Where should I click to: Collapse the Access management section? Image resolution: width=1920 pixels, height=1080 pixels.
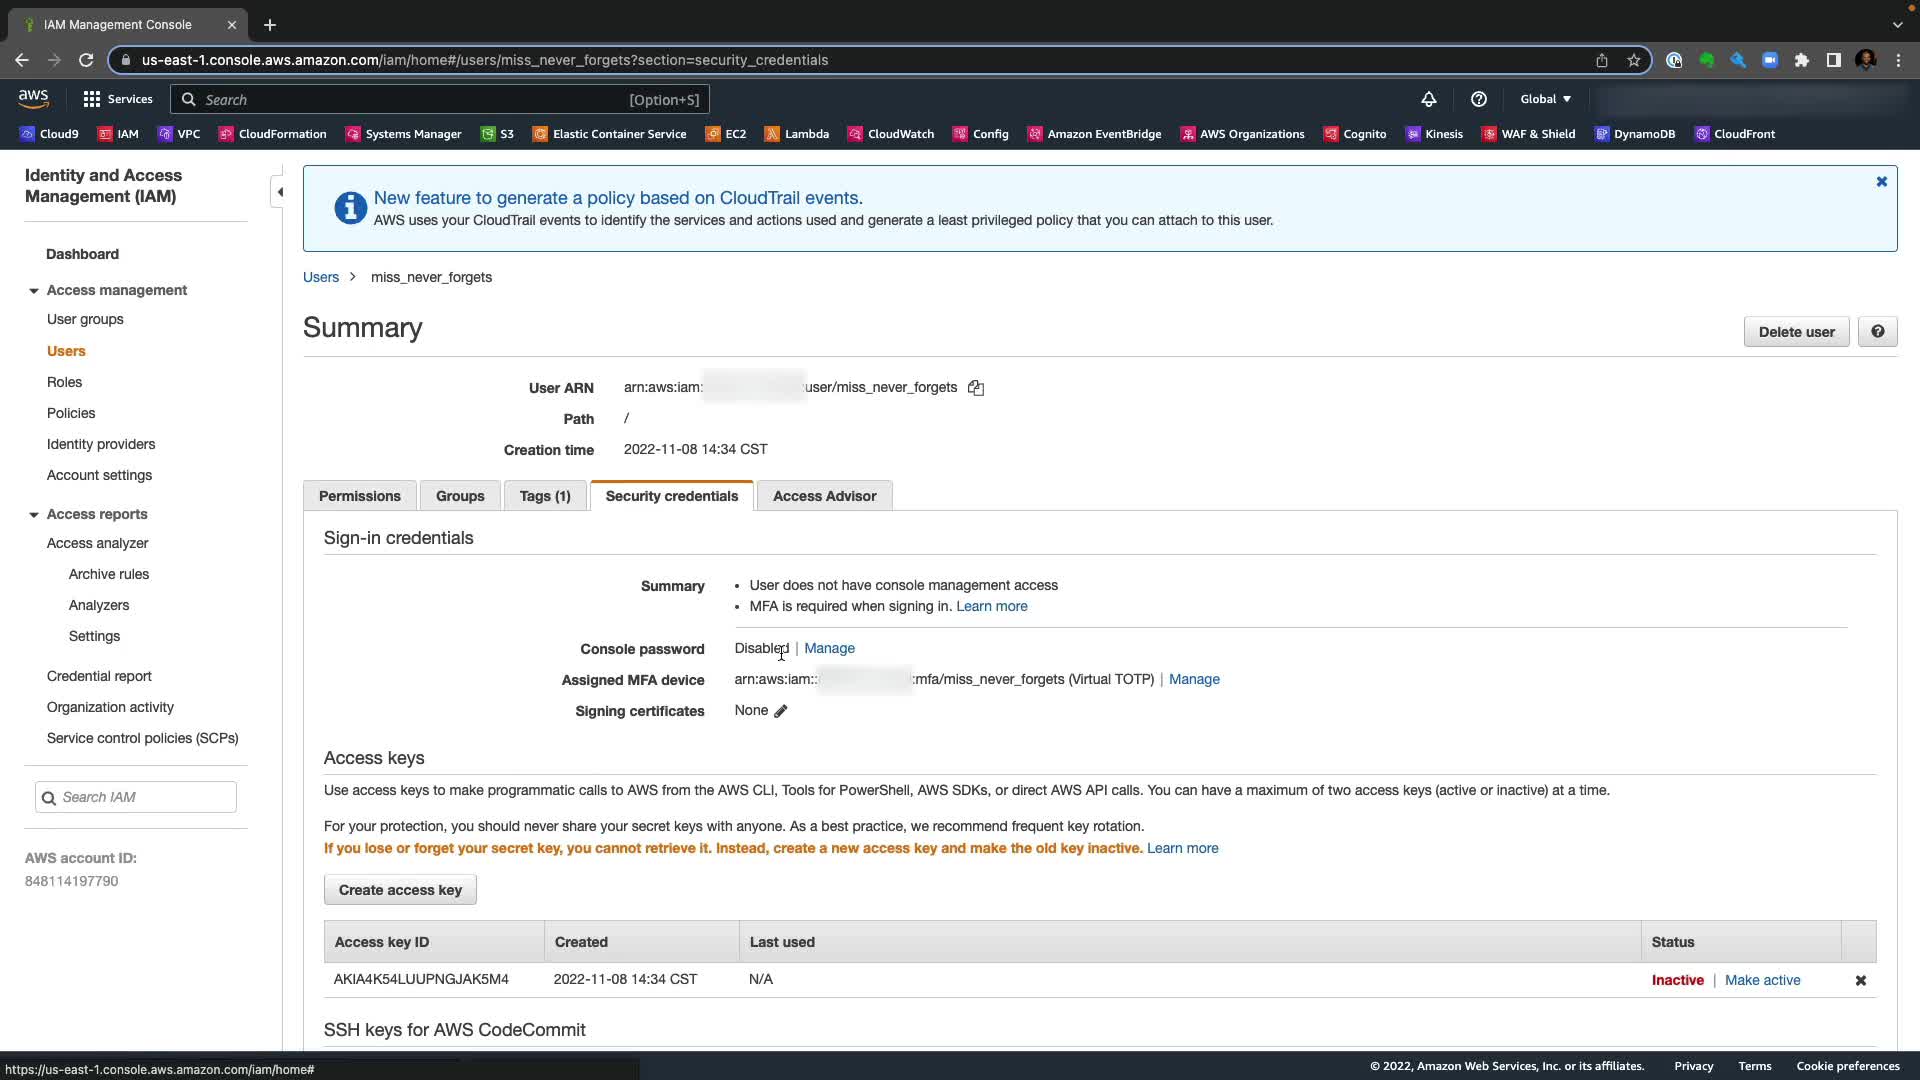tap(34, 291)
